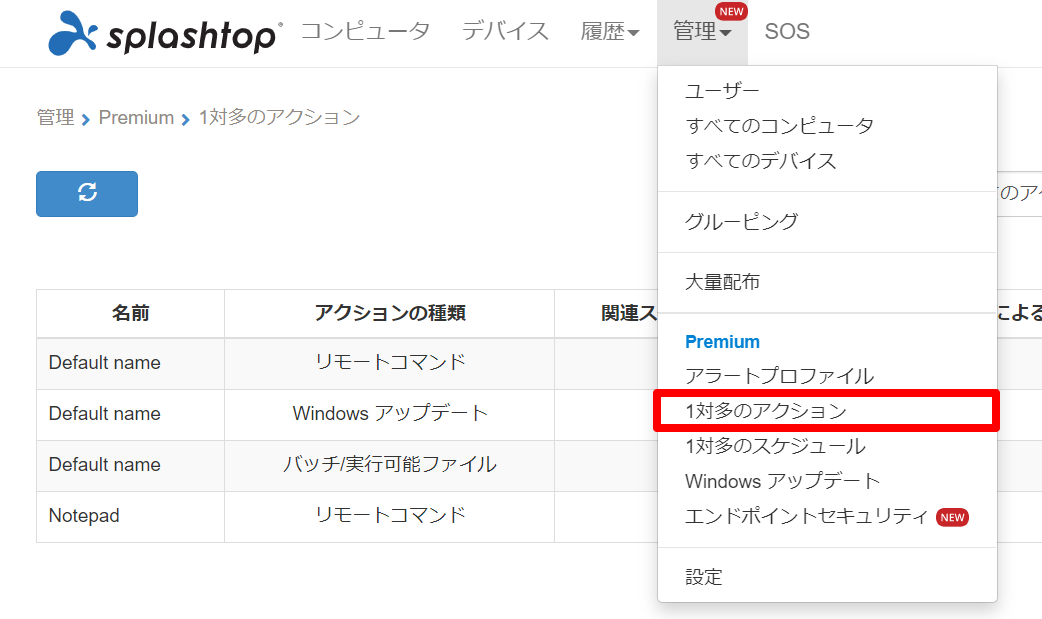Open エンドポイントセキュリティ menu entry
1042x619 pixels.
[x=806, y=516]
